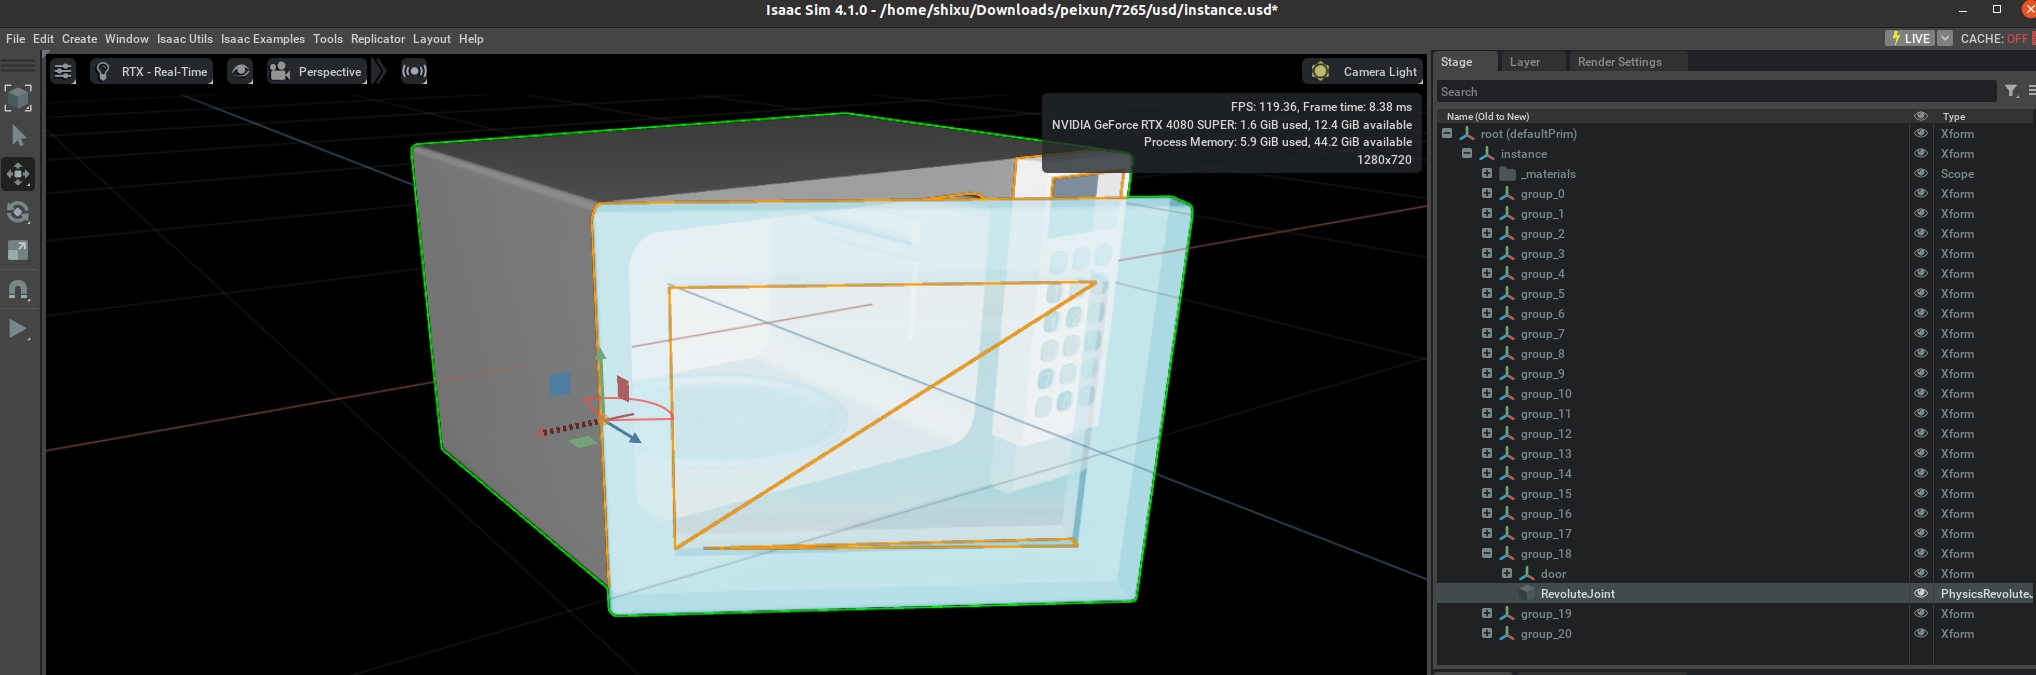Hide the group_12 prim
This screenshot has height=675, width=2036.
coord(1921,433)
